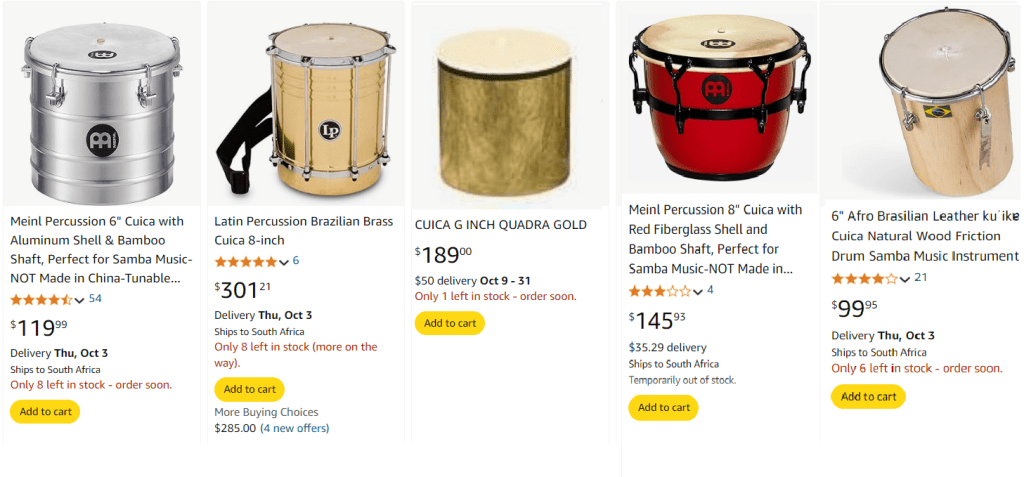Add red Meinl 8" cuica to cart

coord(663,407)
